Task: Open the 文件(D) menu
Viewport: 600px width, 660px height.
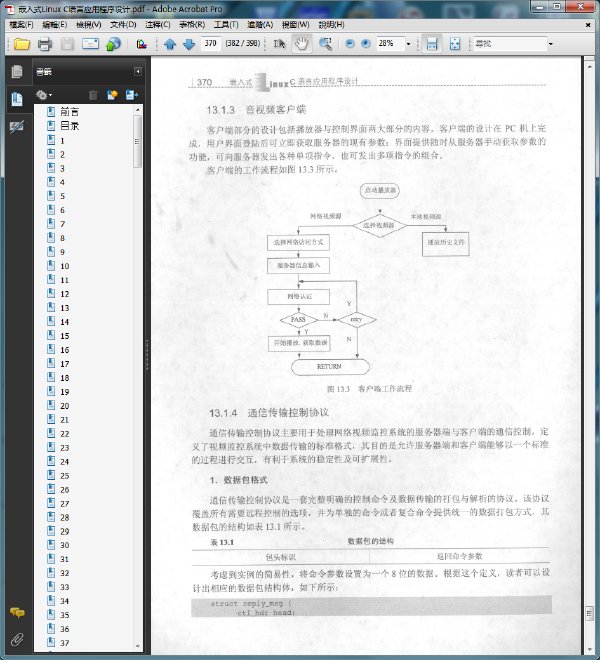Action: (x=123, y=25)
